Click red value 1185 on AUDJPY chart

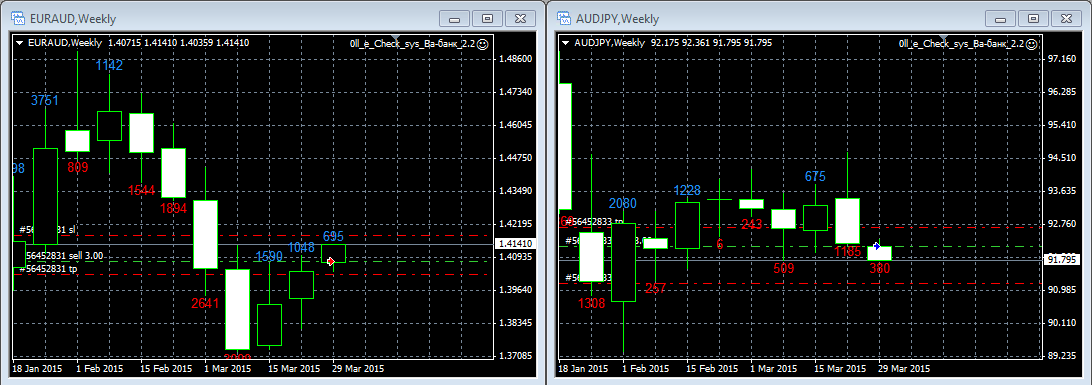[848, 251]
